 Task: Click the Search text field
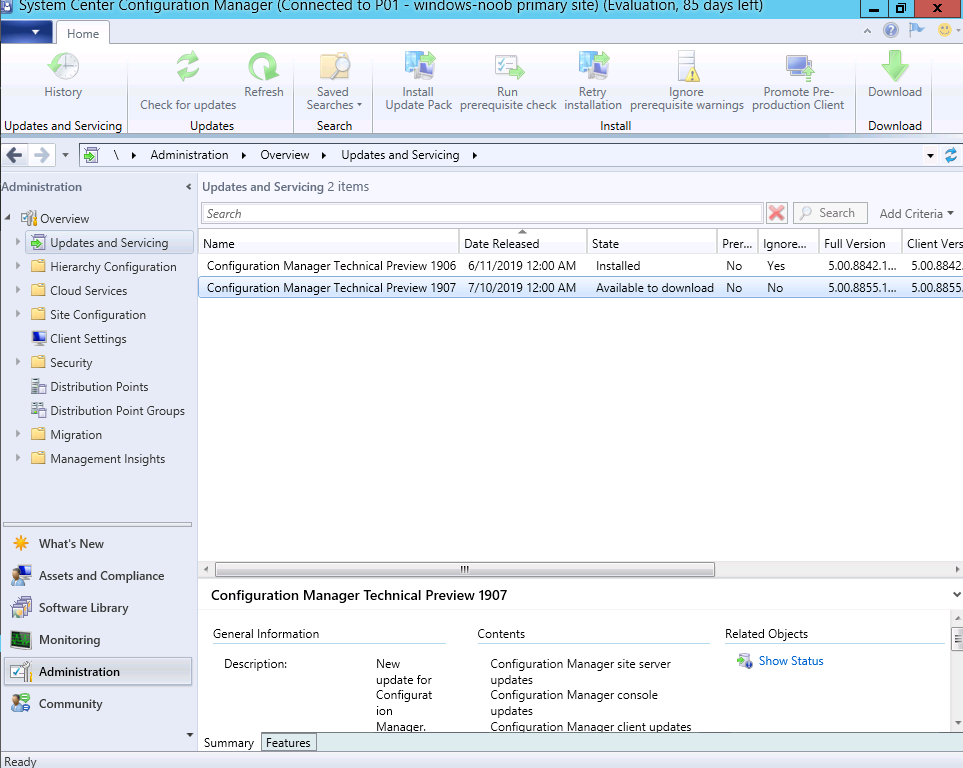click(482, 213)
